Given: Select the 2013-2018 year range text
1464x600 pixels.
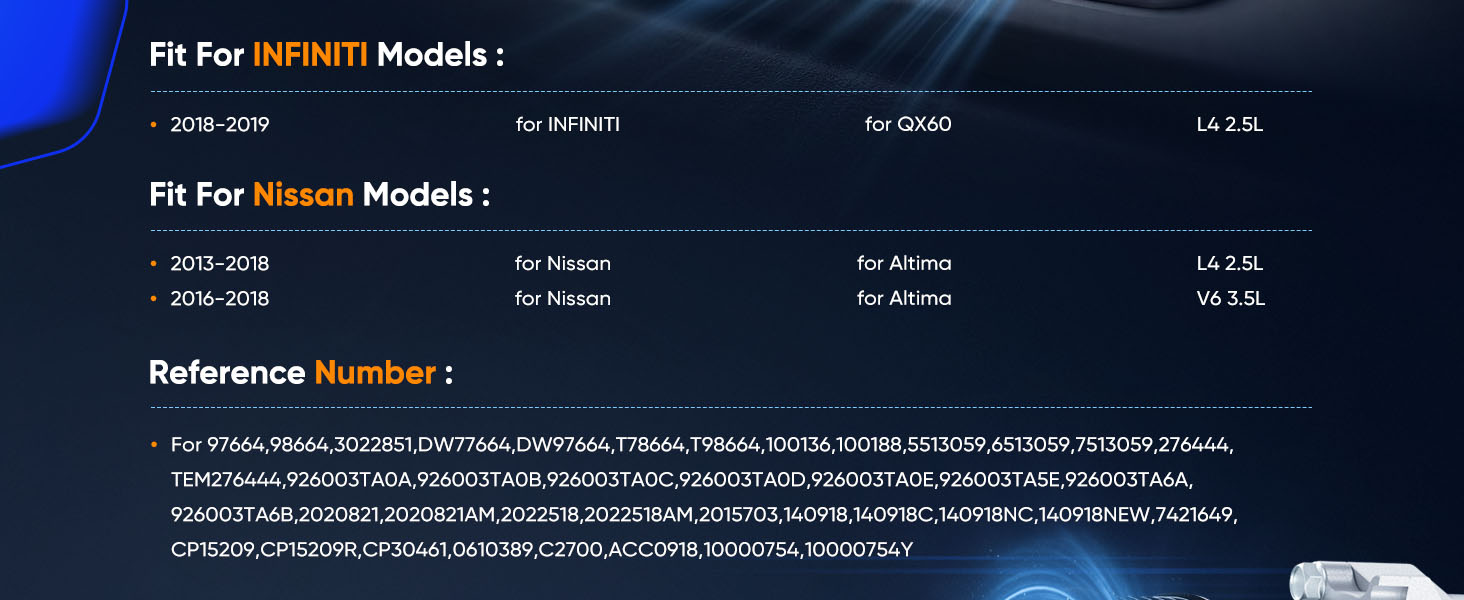Looking at the screenshot, I should [220, 264].
